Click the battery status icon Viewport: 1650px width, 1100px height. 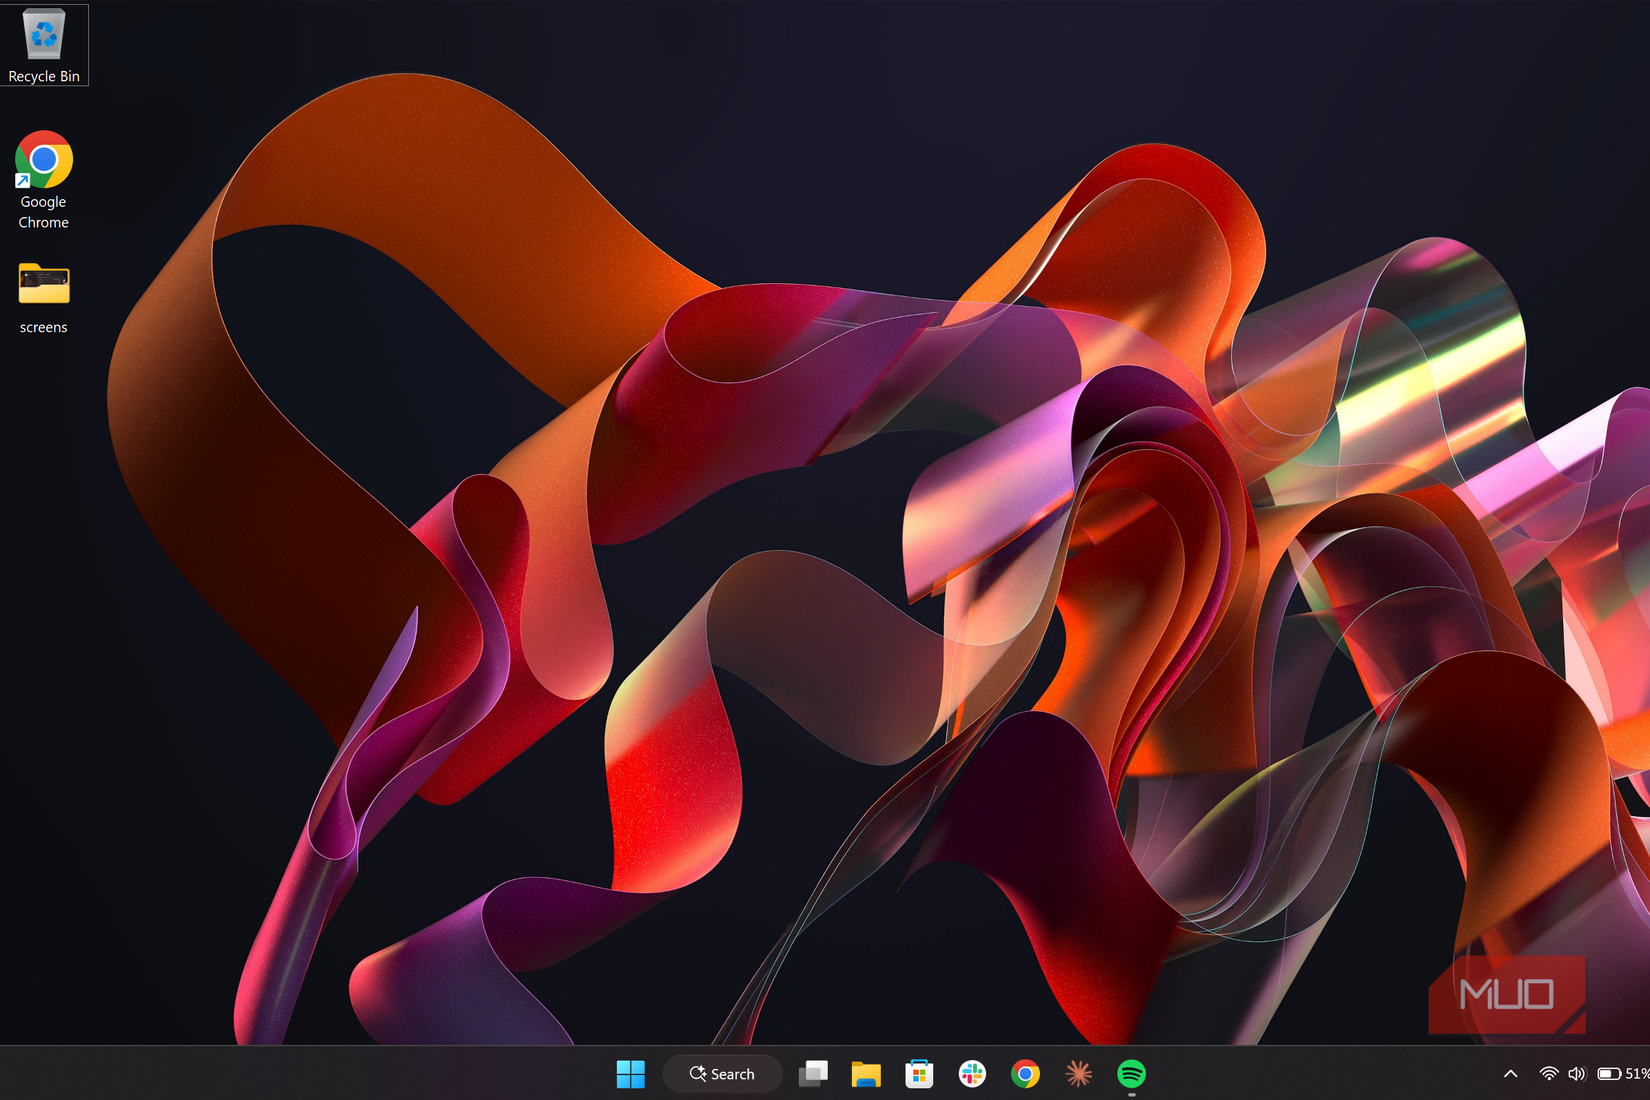(x=1609, y=1074)
